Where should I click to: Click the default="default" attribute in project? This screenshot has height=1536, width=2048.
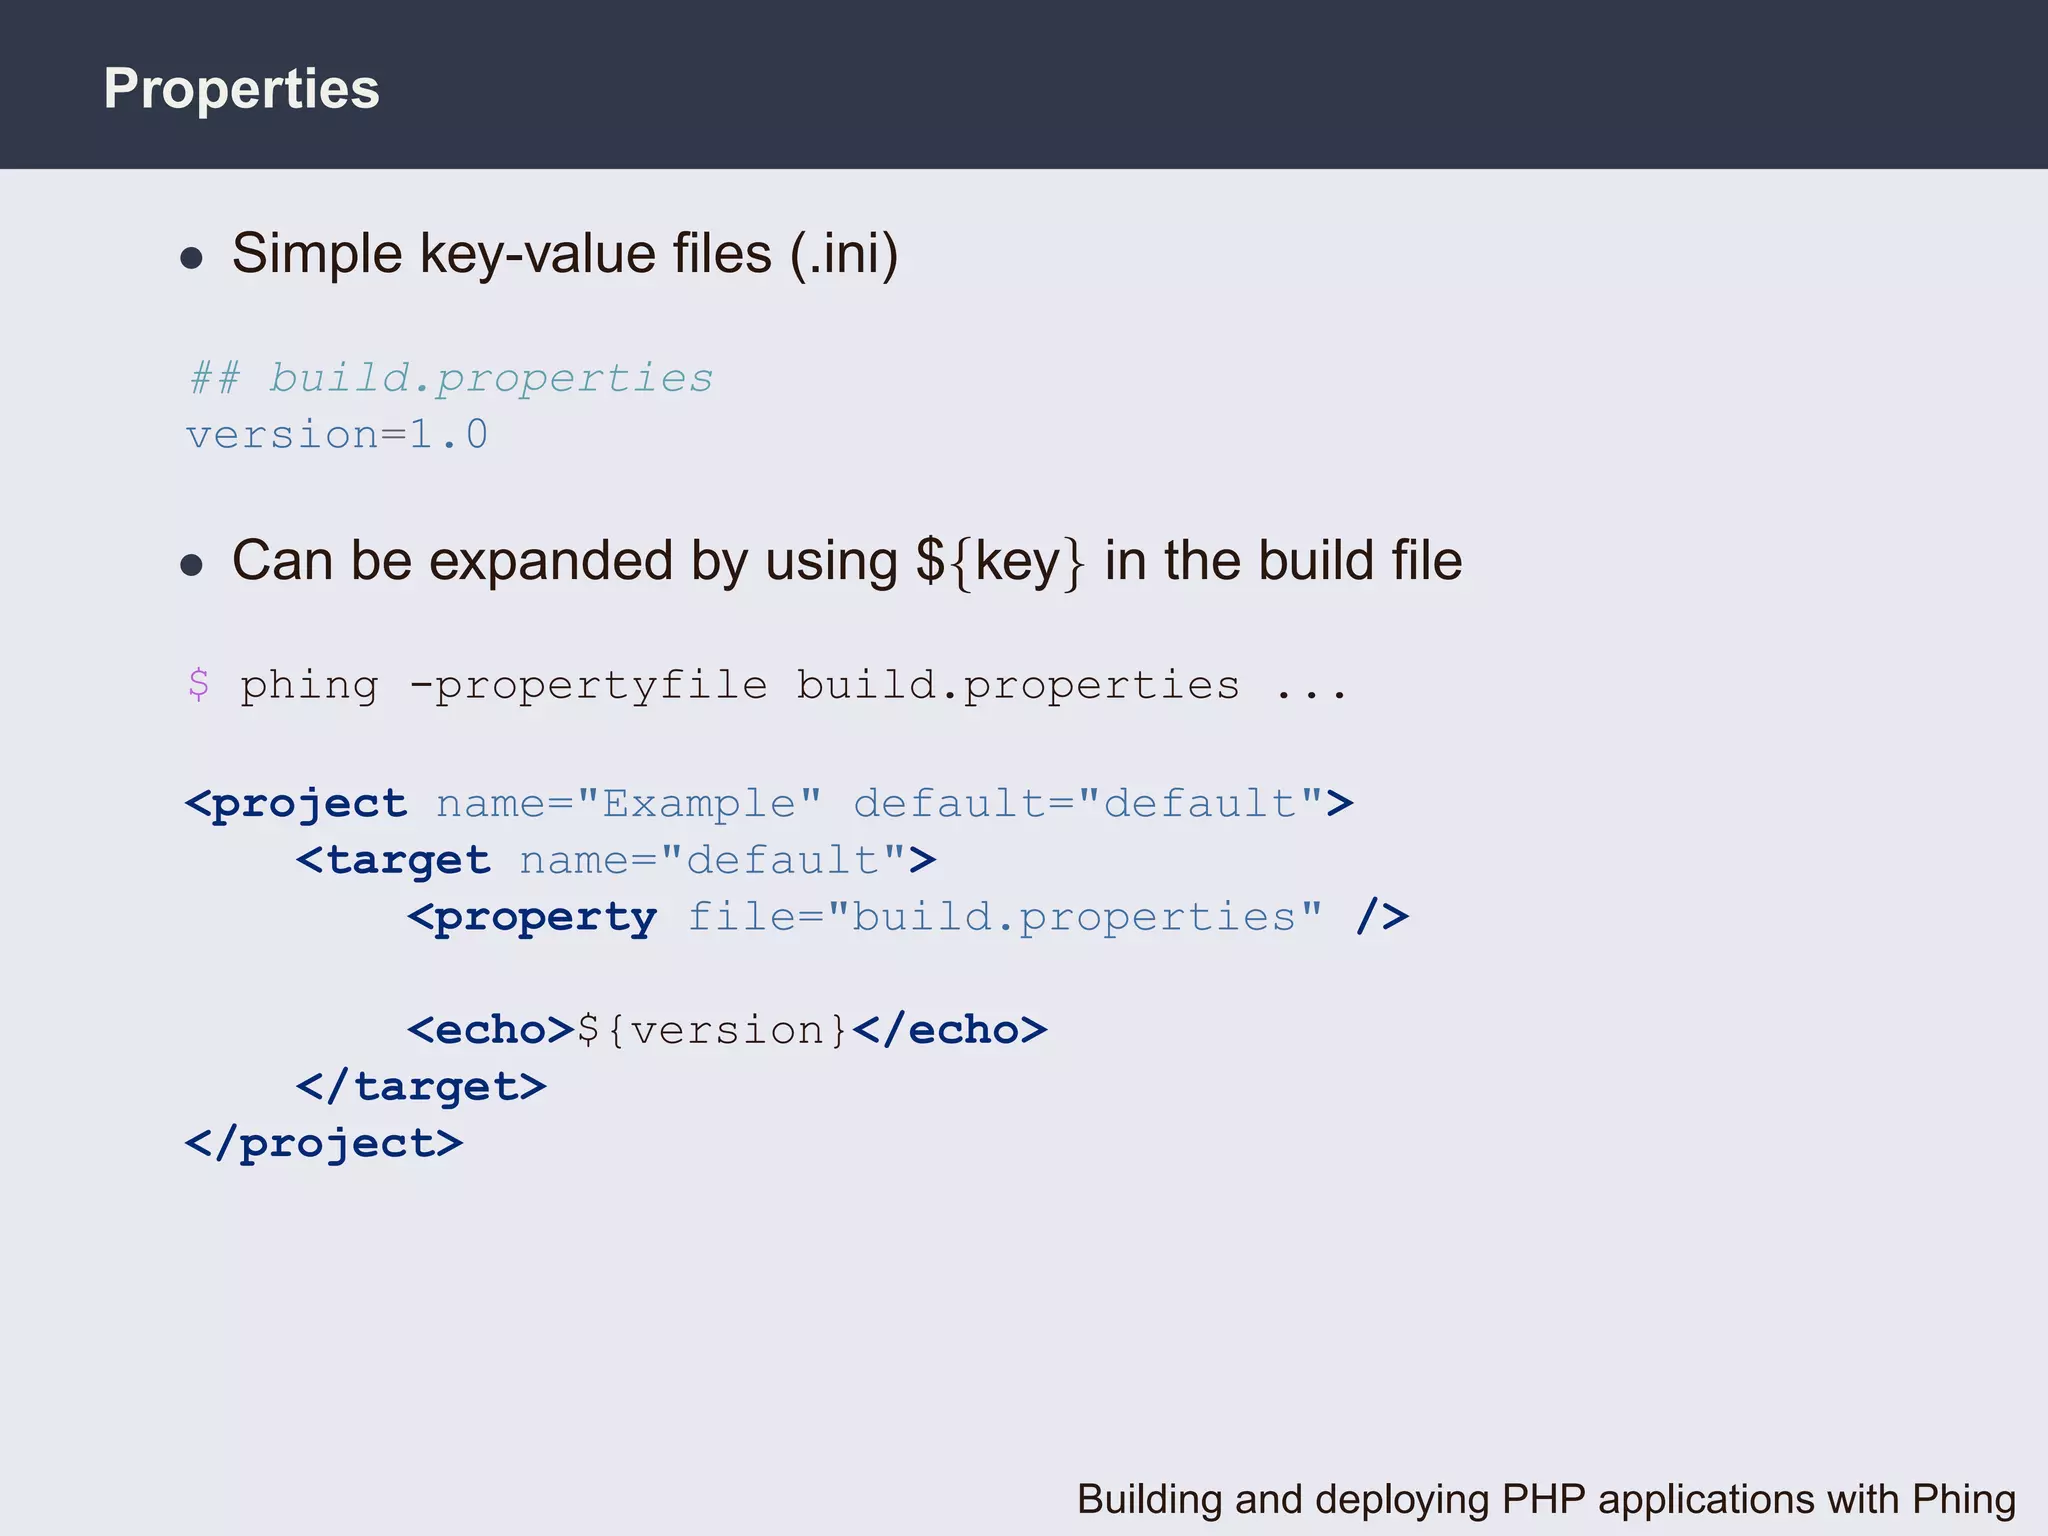coord(1089,804)
